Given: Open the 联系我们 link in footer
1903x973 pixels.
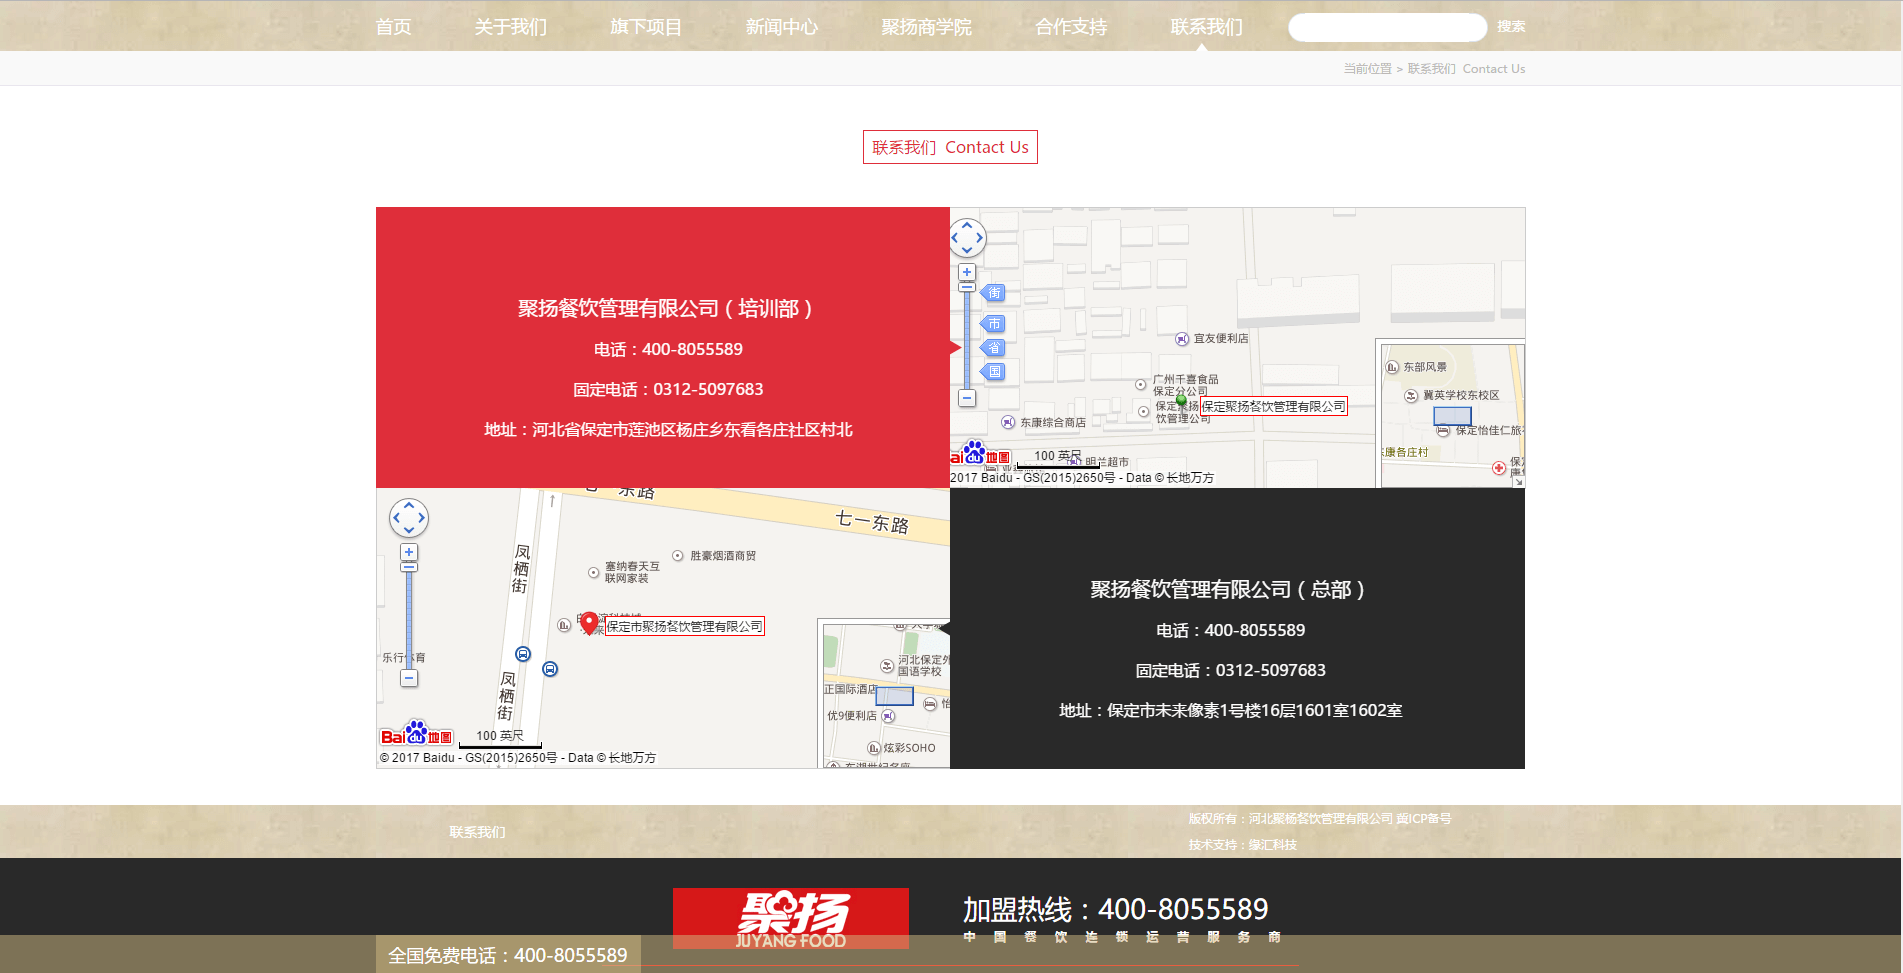Looking at the screenshot, I should pos(477,832).
